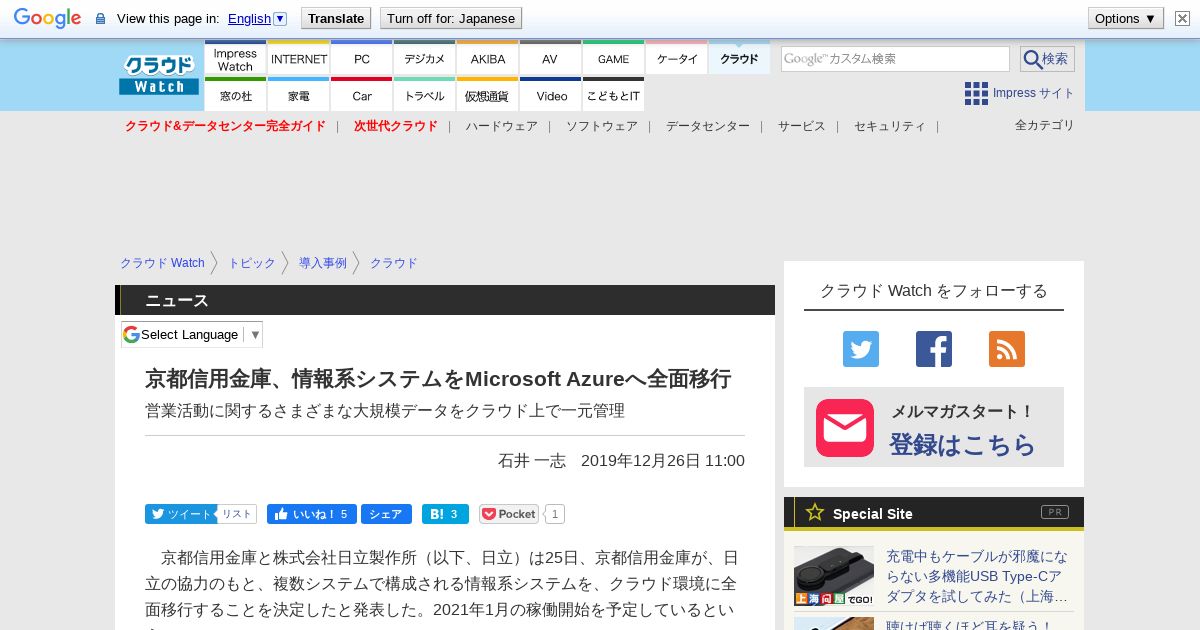Turn off translation for Japanese

451,18
